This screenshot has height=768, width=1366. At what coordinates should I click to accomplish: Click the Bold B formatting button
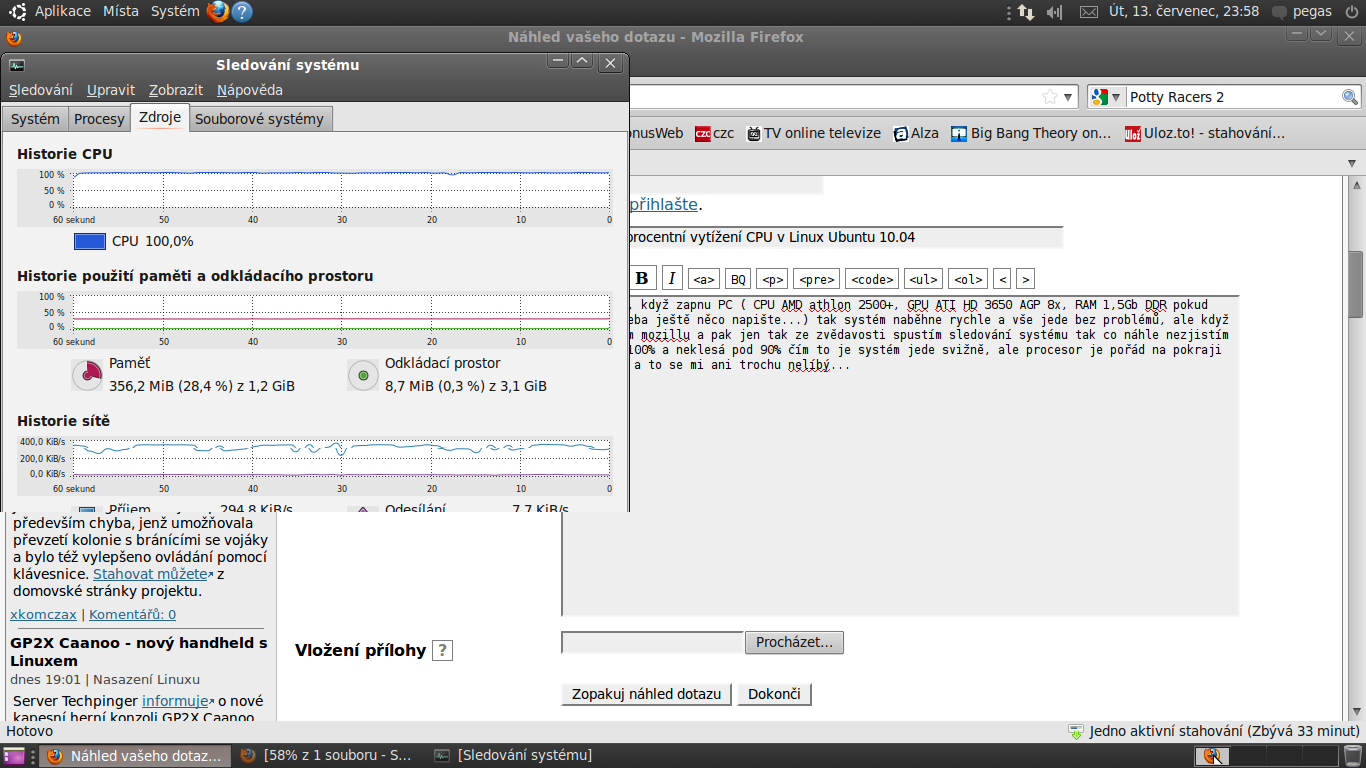[642, 278]
